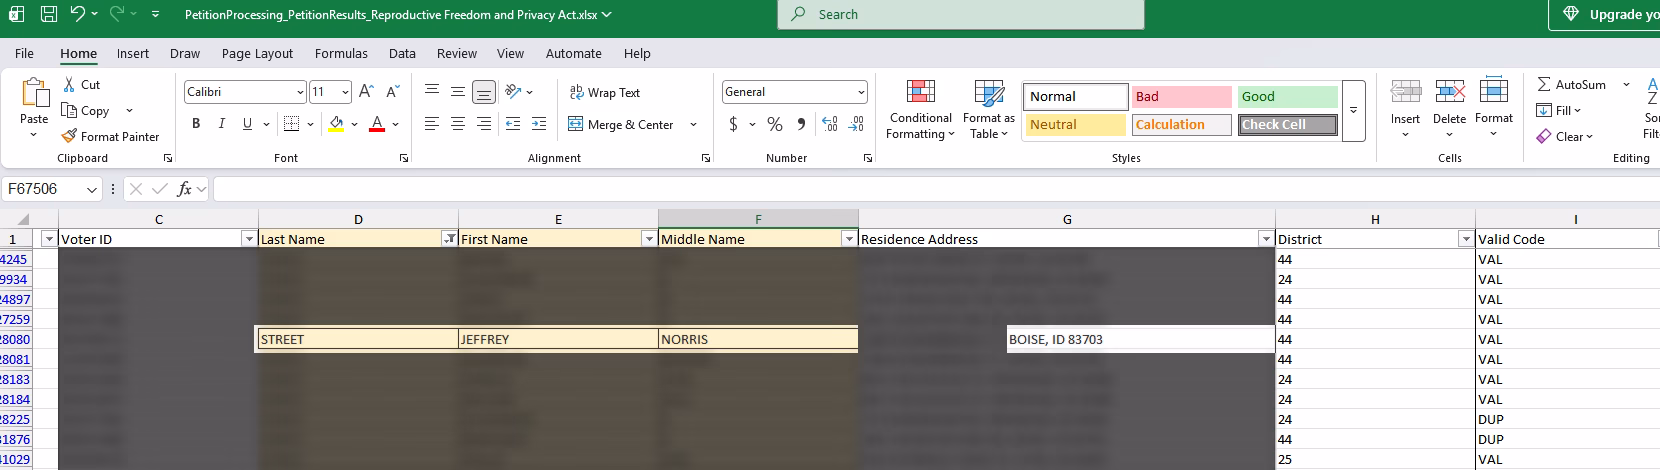
Task: Switch to the Automate tab
Action: point(574,54)
